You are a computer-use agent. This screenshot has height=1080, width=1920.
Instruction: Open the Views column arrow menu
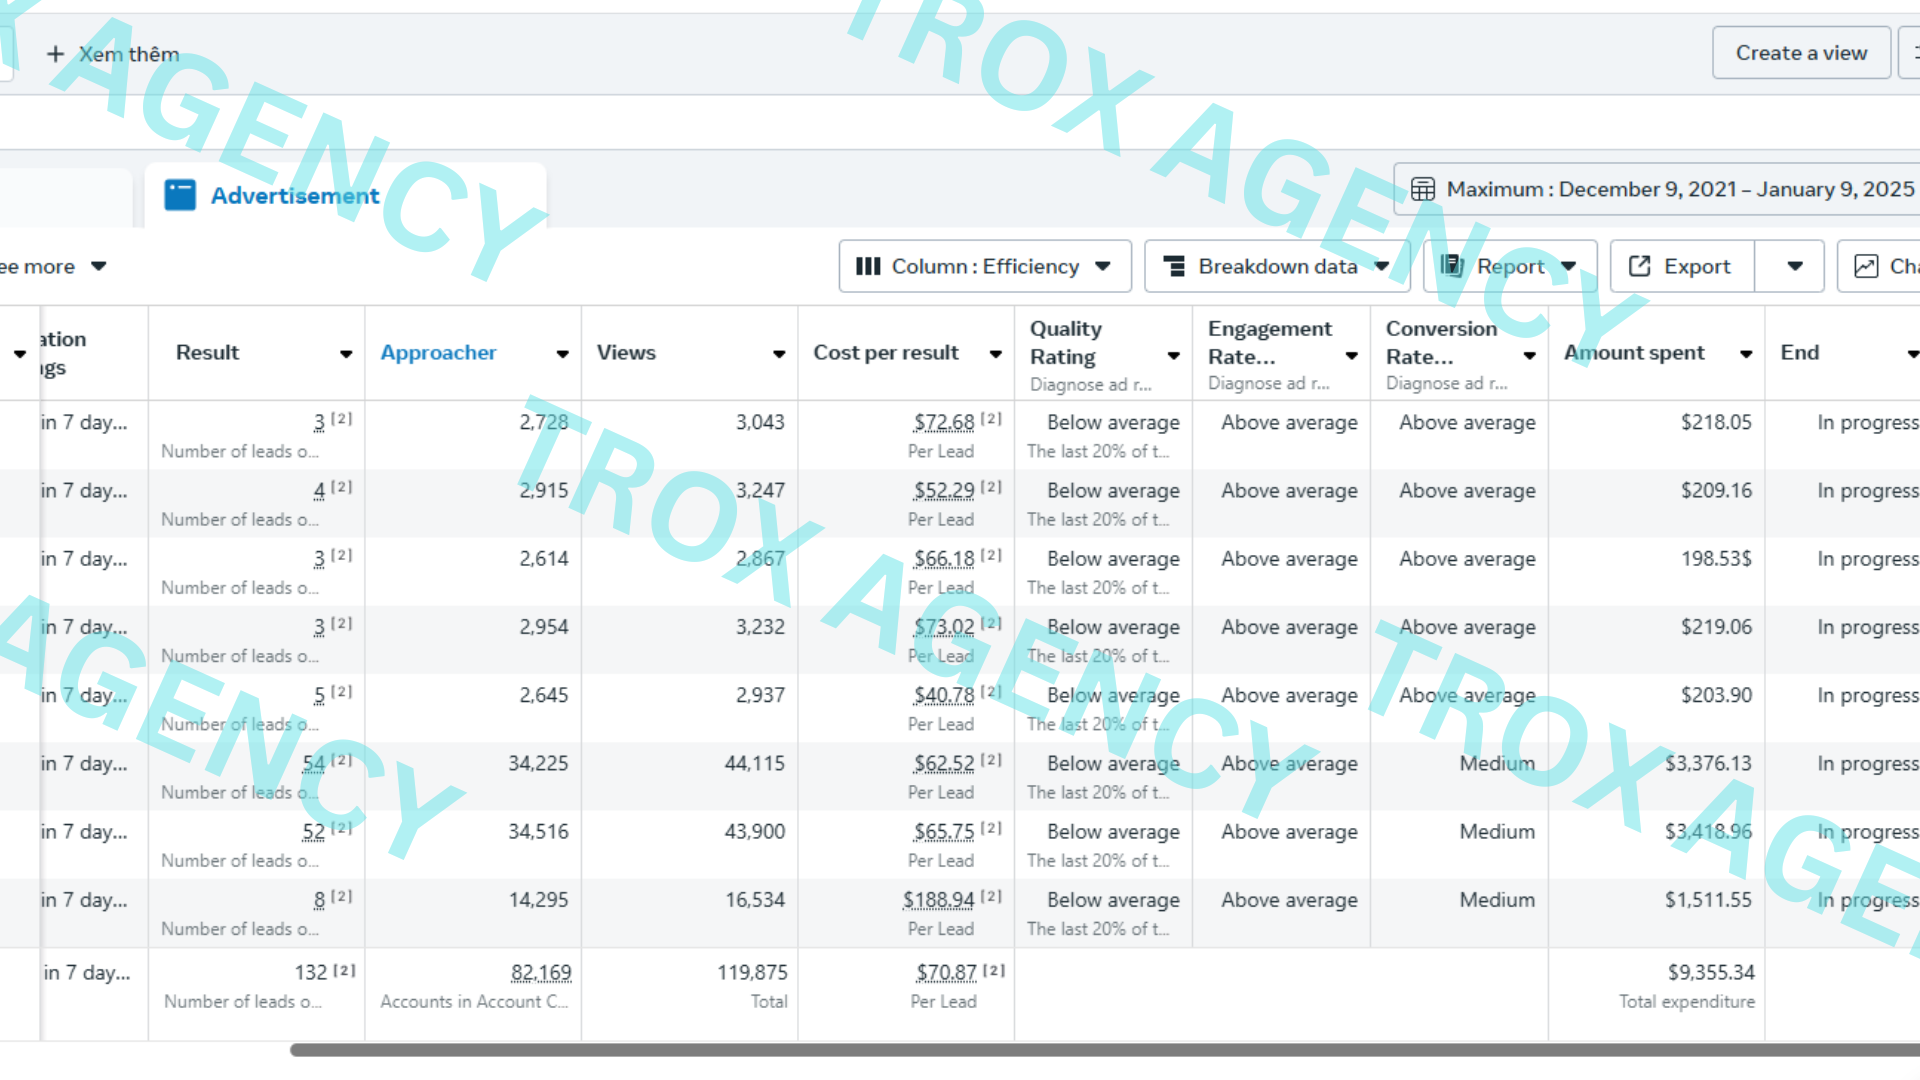point(779,354)
